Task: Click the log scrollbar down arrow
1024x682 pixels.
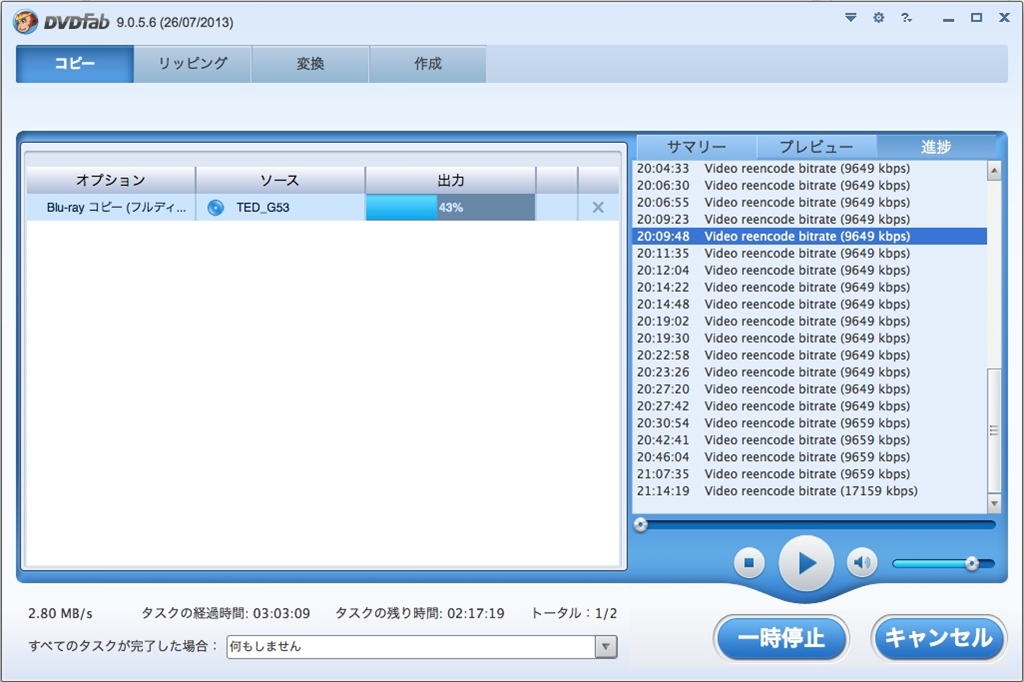Action: tap(994, 503)
